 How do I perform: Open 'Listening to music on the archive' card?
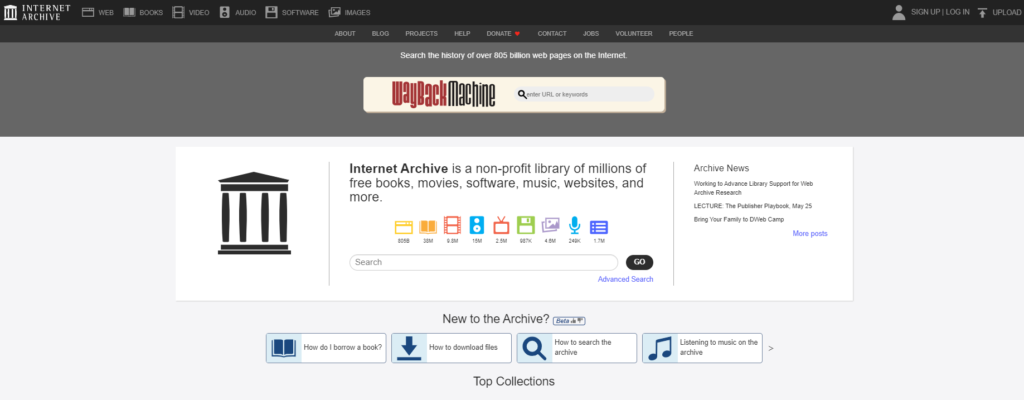click(x=702, y=348)
